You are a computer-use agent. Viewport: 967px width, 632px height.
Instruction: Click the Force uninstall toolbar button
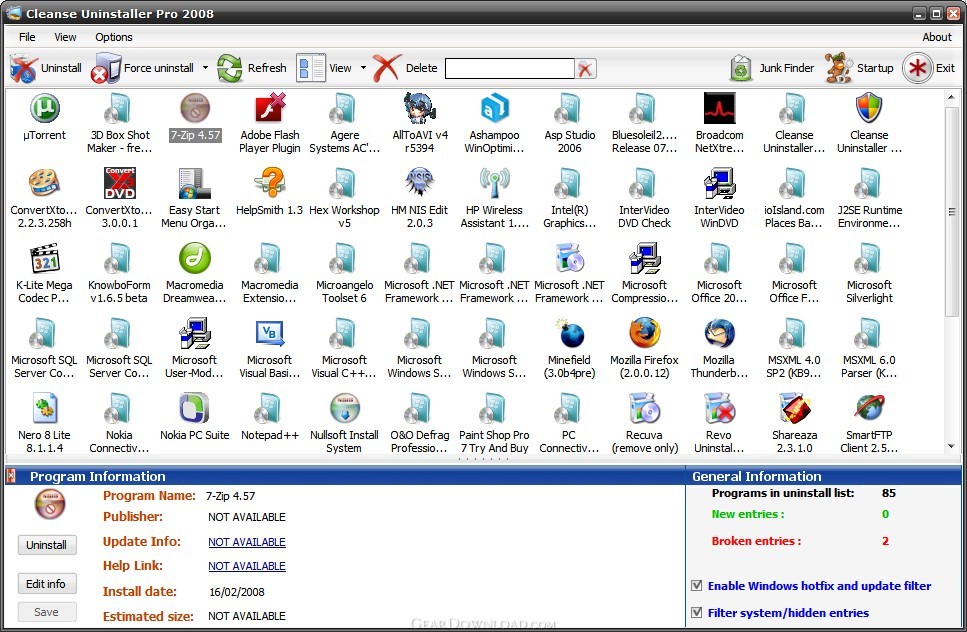click(143, 68)
